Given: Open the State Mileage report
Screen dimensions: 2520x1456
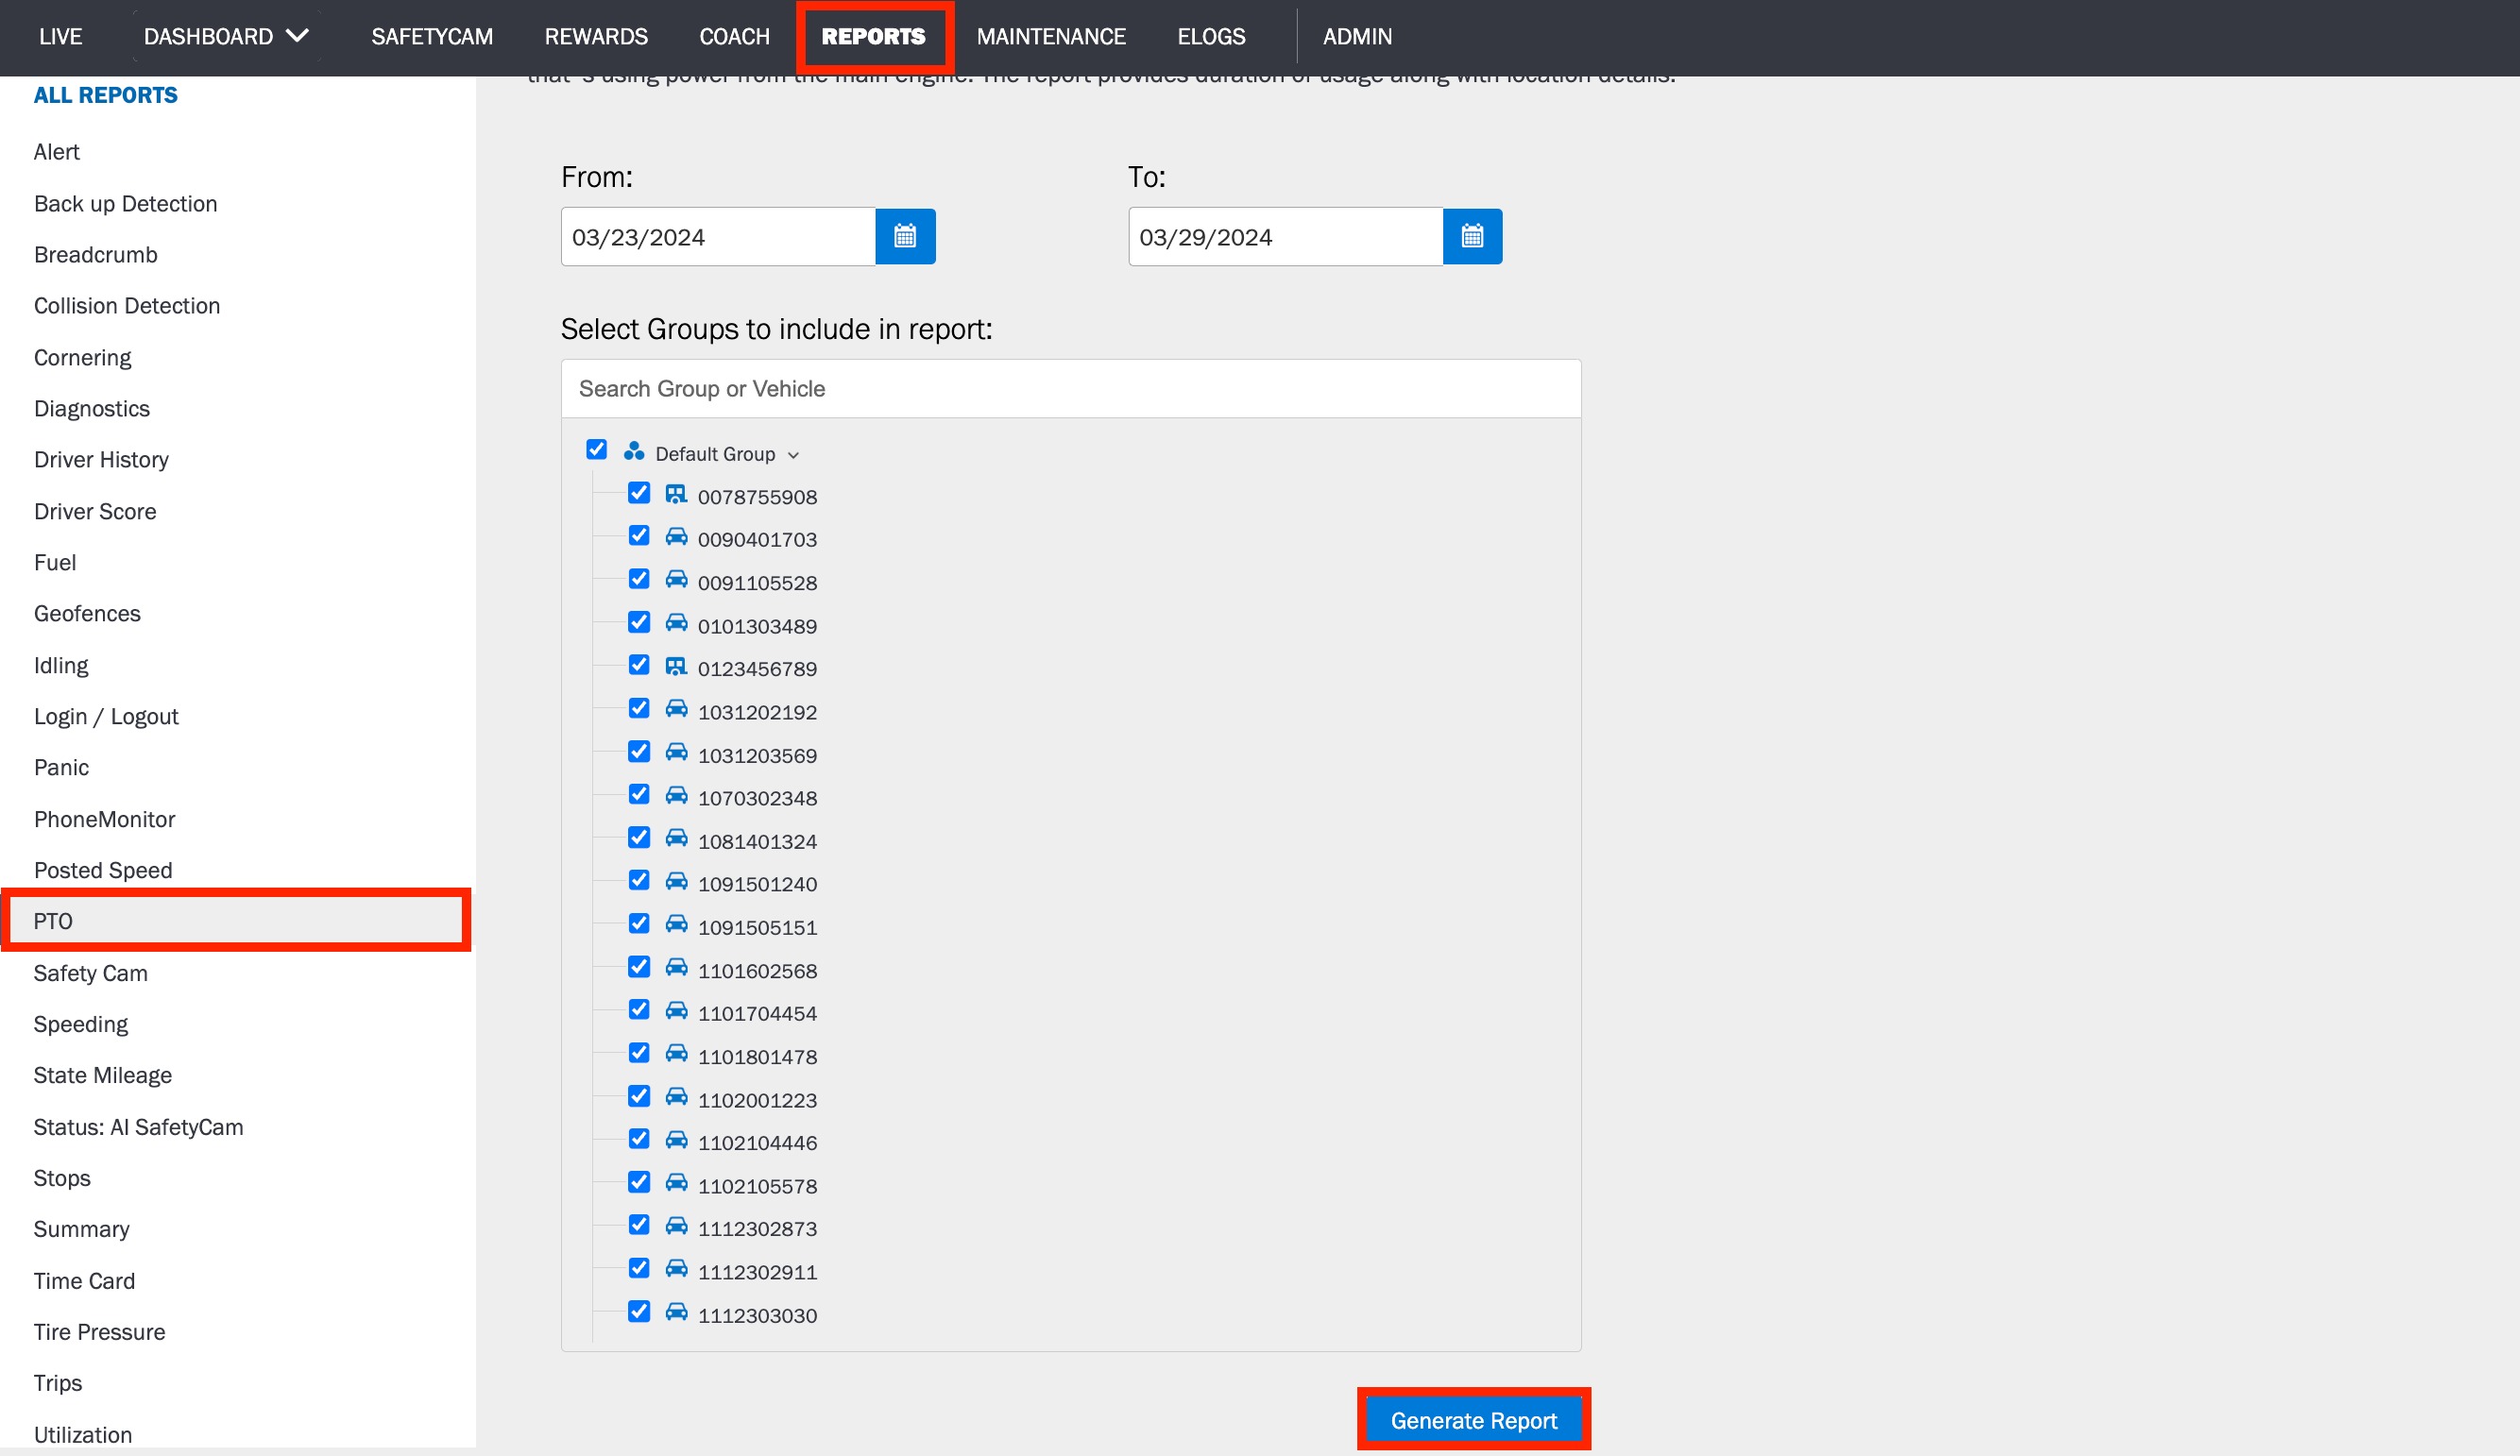Looking at the screenshot, I should [102, 1075].
